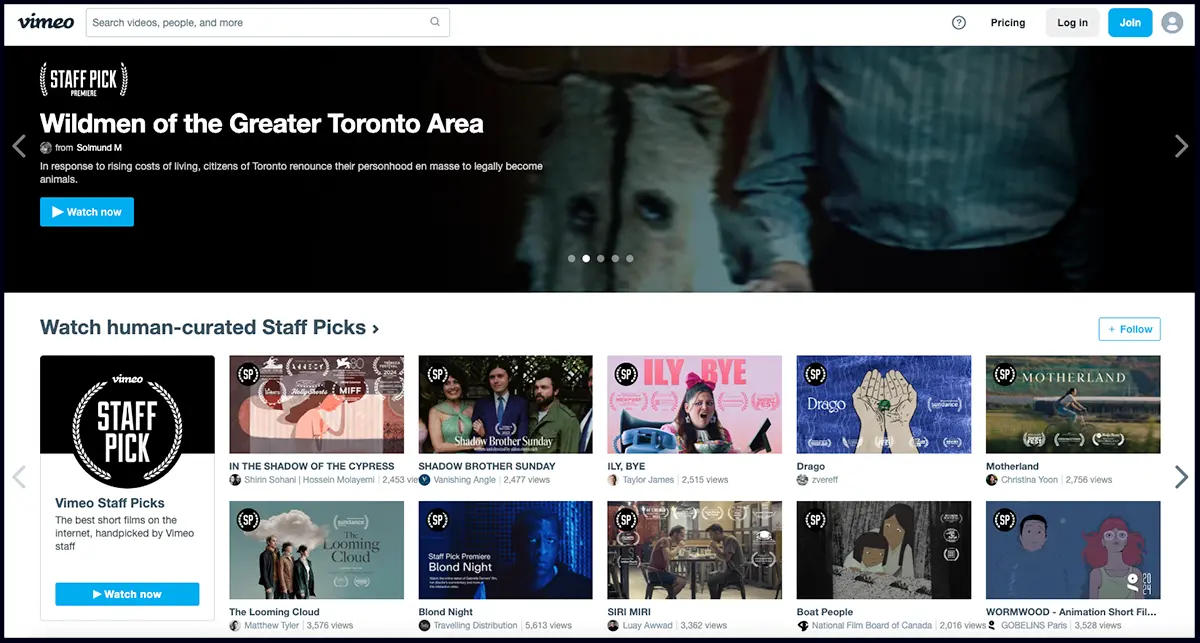Select the fifth carousel dot indicator

pos(630,258)
